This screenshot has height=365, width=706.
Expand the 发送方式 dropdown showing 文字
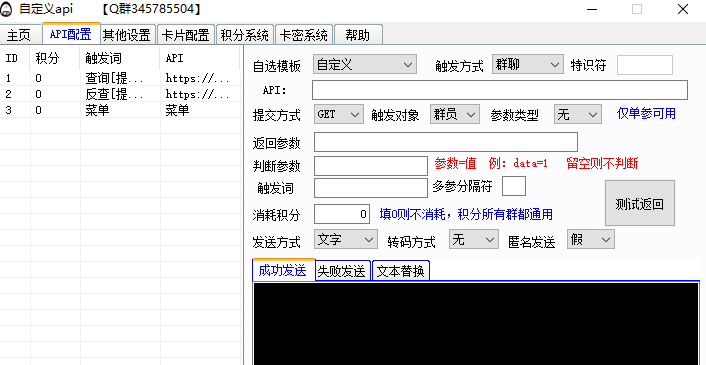click(x=346, y=239)
